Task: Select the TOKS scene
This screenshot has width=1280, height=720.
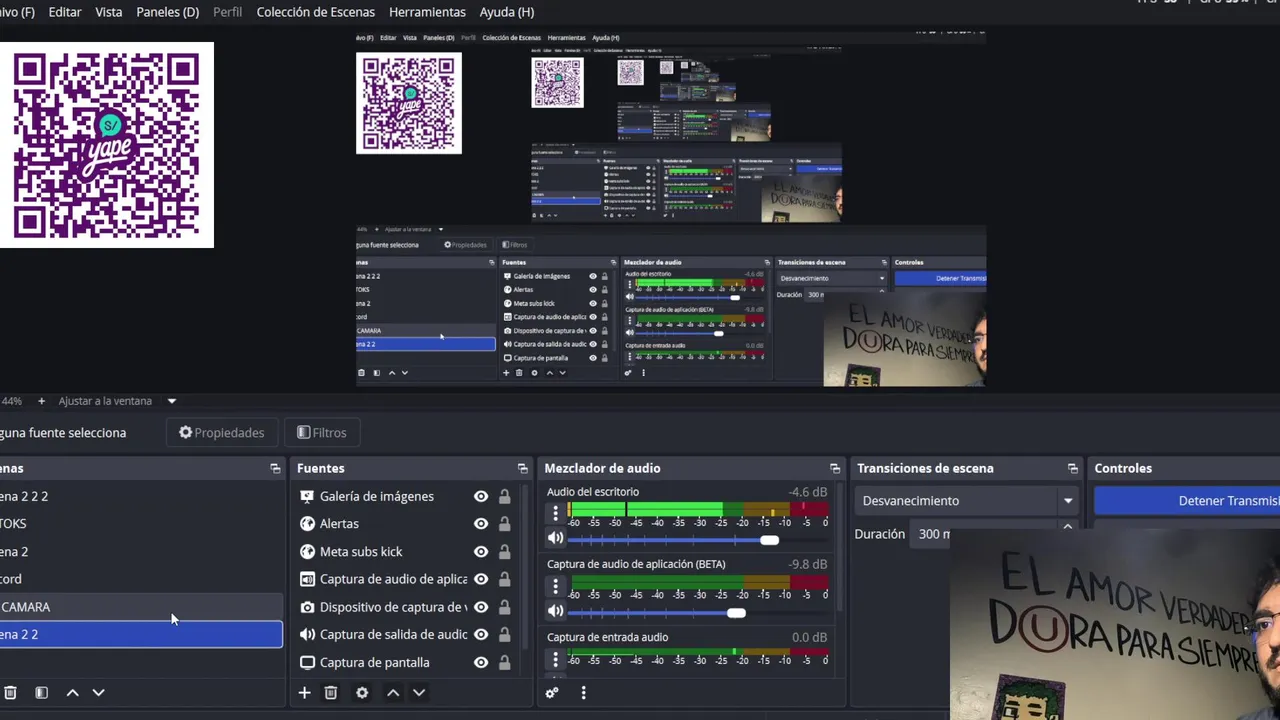Action: tap(141, 524)
